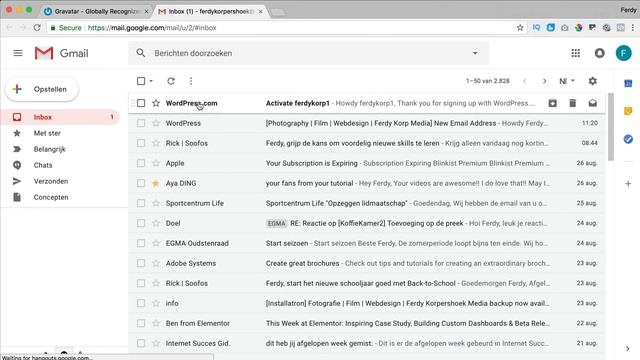This screenshot has height=360, width=640.
Task: Open the WordPress New Email Address message
Action: (x=367, y=123)
